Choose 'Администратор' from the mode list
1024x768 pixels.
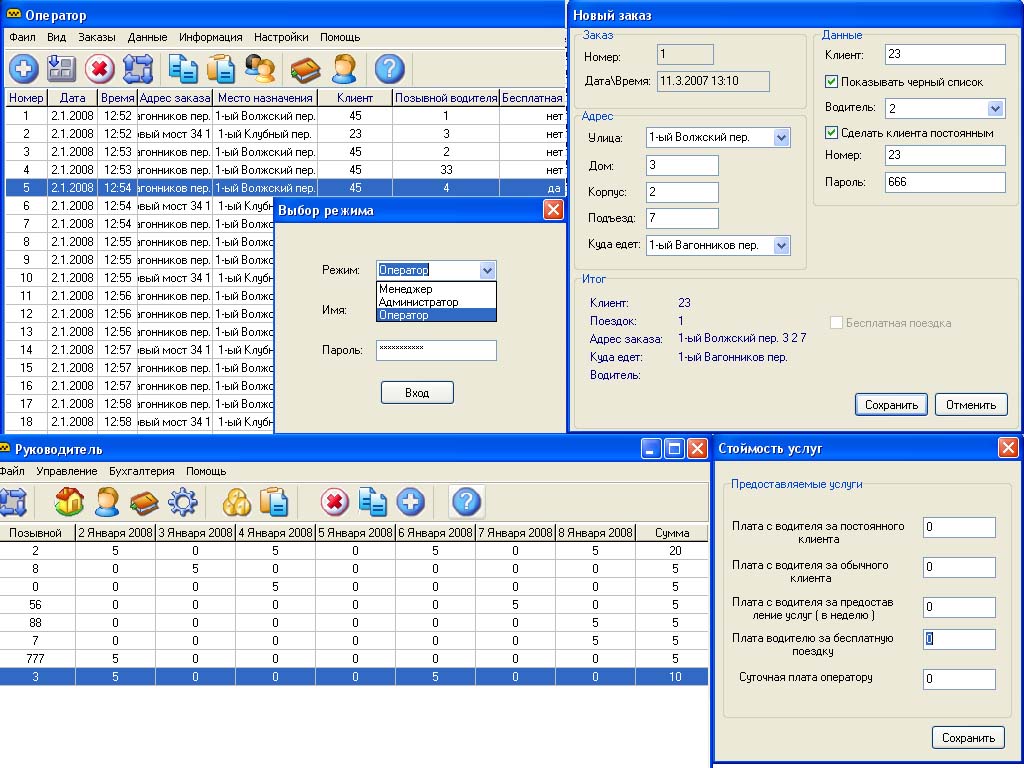click(419, 302)
